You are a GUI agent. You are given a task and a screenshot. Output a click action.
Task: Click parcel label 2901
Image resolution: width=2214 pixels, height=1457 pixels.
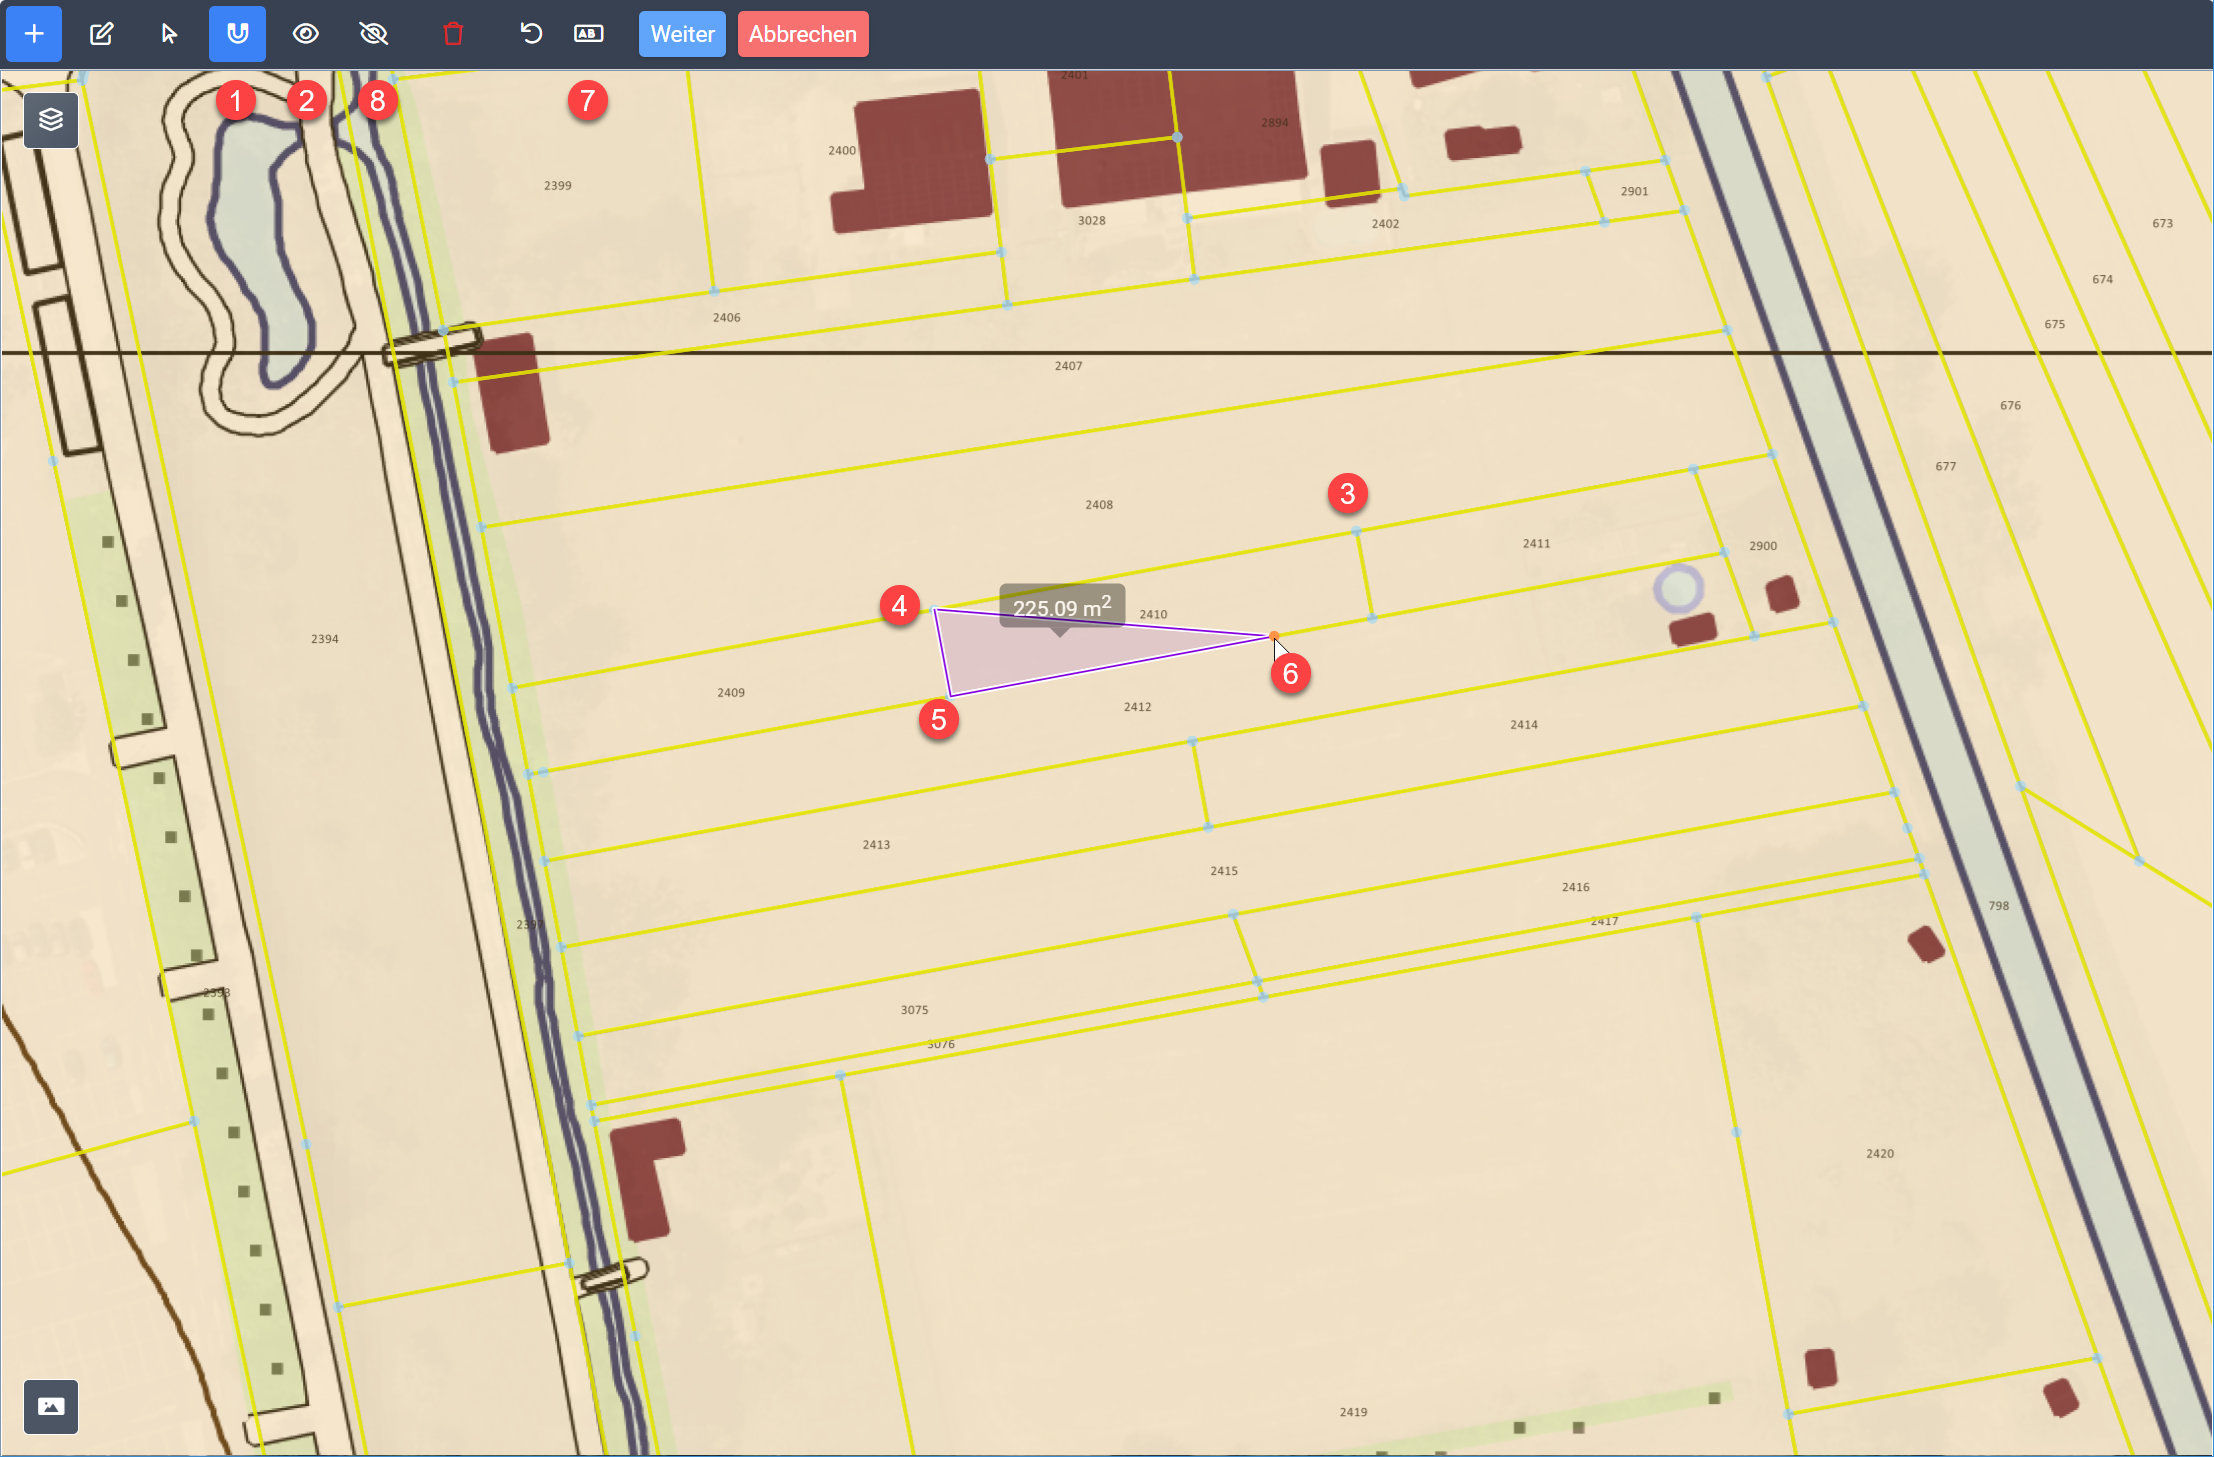coord(1634,191)
